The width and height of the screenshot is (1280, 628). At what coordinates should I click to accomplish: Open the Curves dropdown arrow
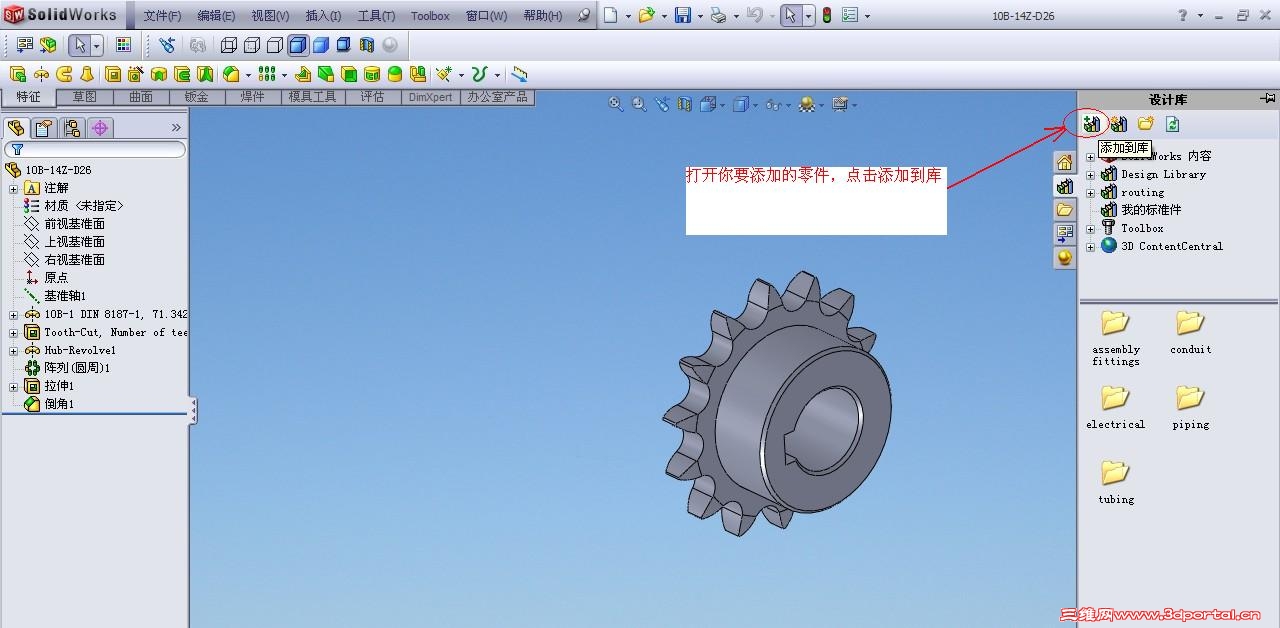point(497,75)
